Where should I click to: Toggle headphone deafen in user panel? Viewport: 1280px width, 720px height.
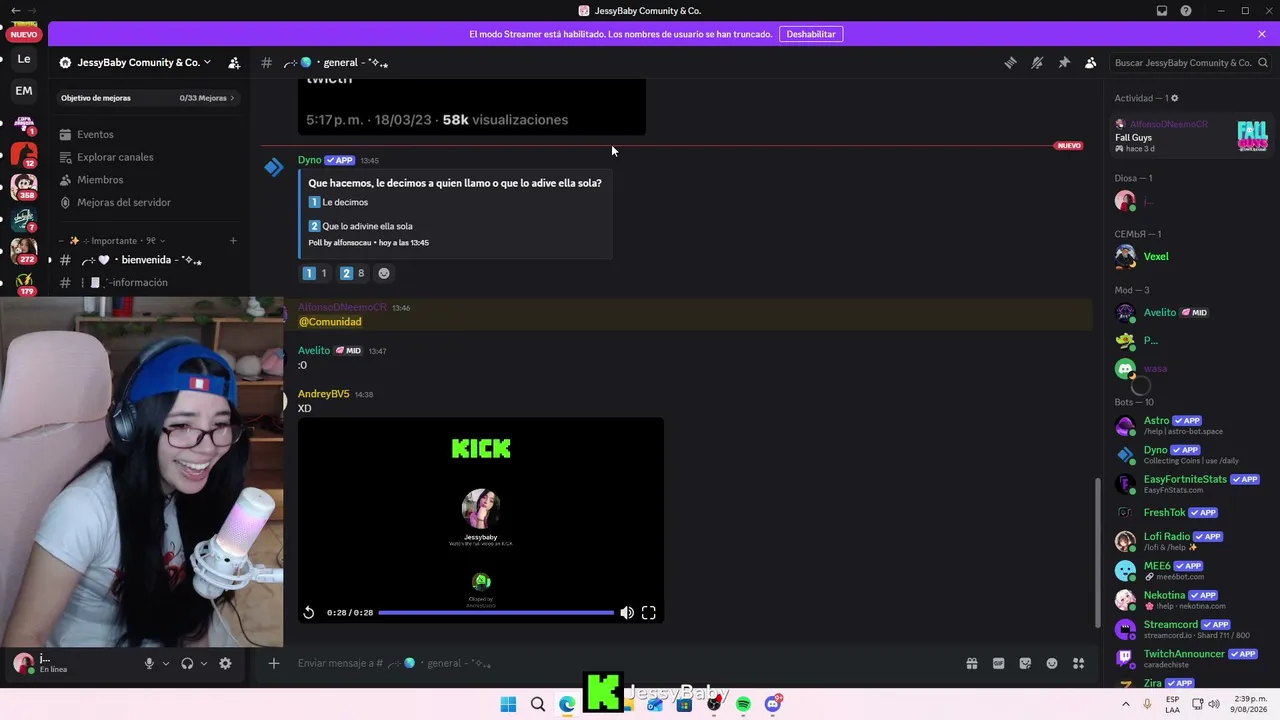187,663
